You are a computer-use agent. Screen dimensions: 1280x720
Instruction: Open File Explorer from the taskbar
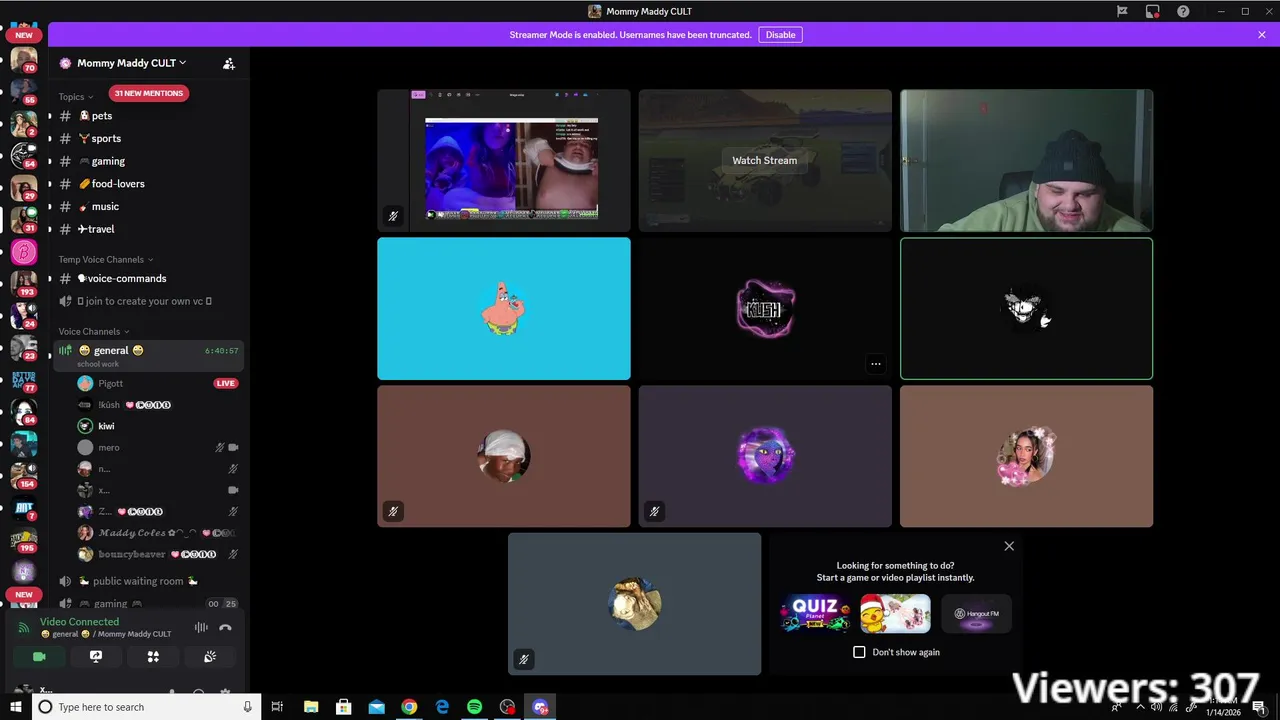click(311, 707)
